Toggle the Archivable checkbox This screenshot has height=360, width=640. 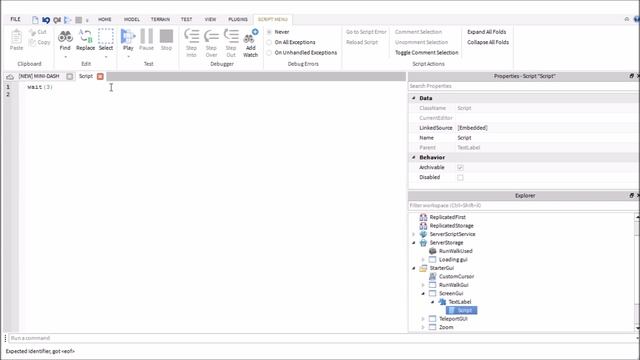click(460, 167)
